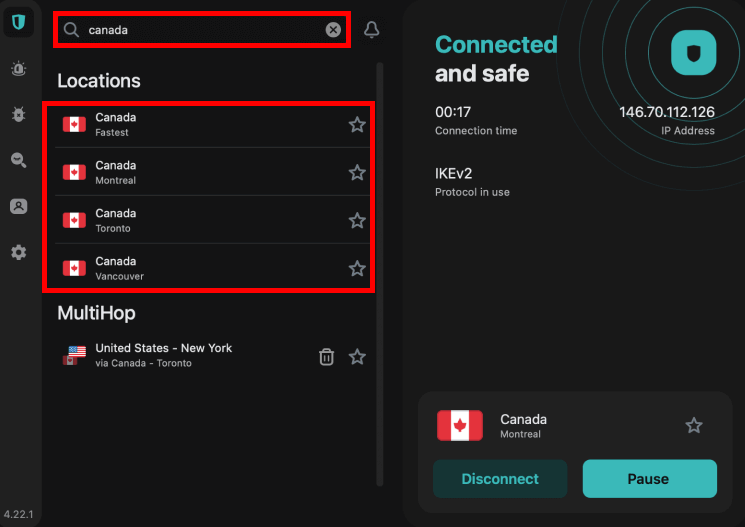Screen dimensions: 745x527
Task: Click the version number 4.22.1
Action: (x=19, y=515)
